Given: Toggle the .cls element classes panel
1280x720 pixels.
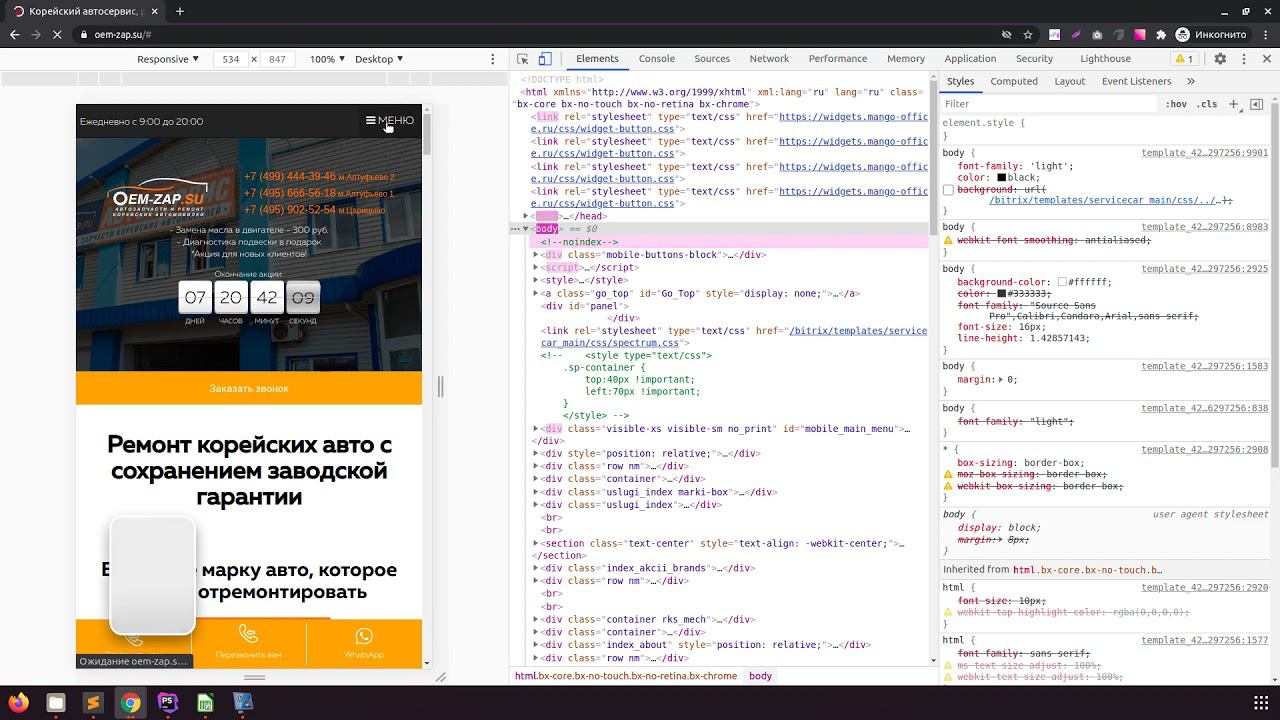Looking at the screenshot, I should click(1207, 104).
